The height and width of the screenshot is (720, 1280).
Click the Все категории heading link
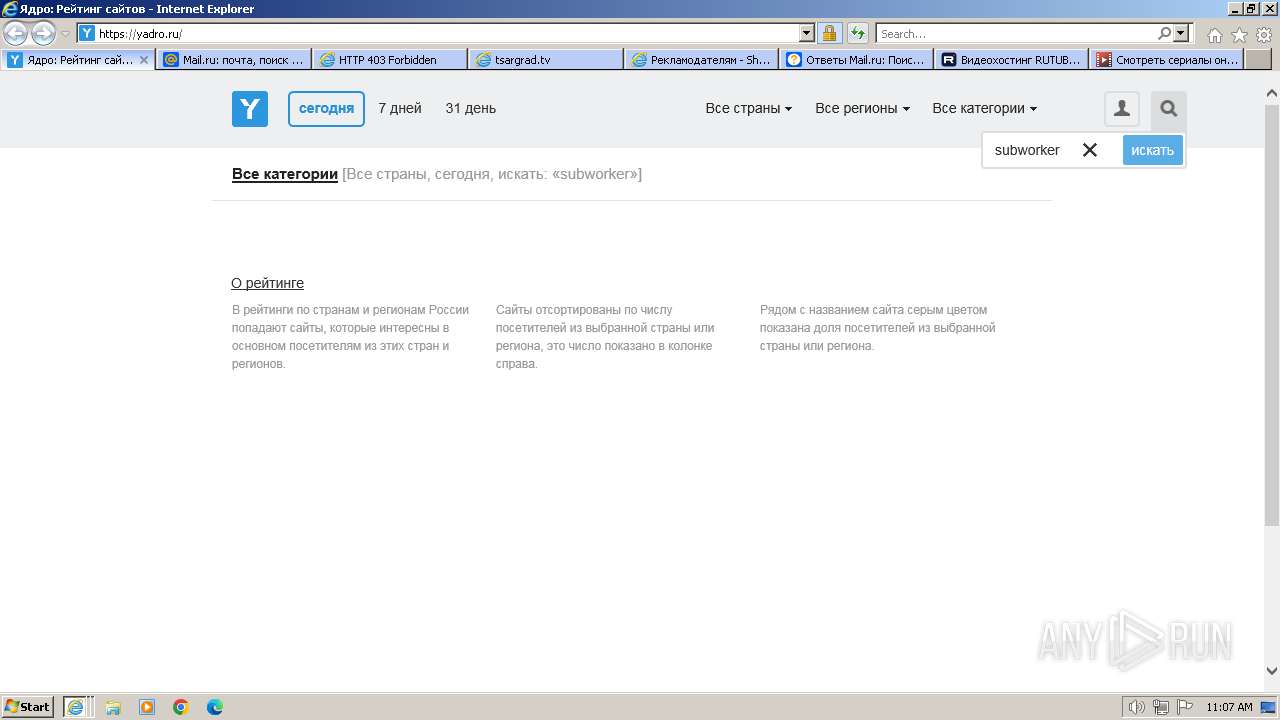(x=285, y=174)
